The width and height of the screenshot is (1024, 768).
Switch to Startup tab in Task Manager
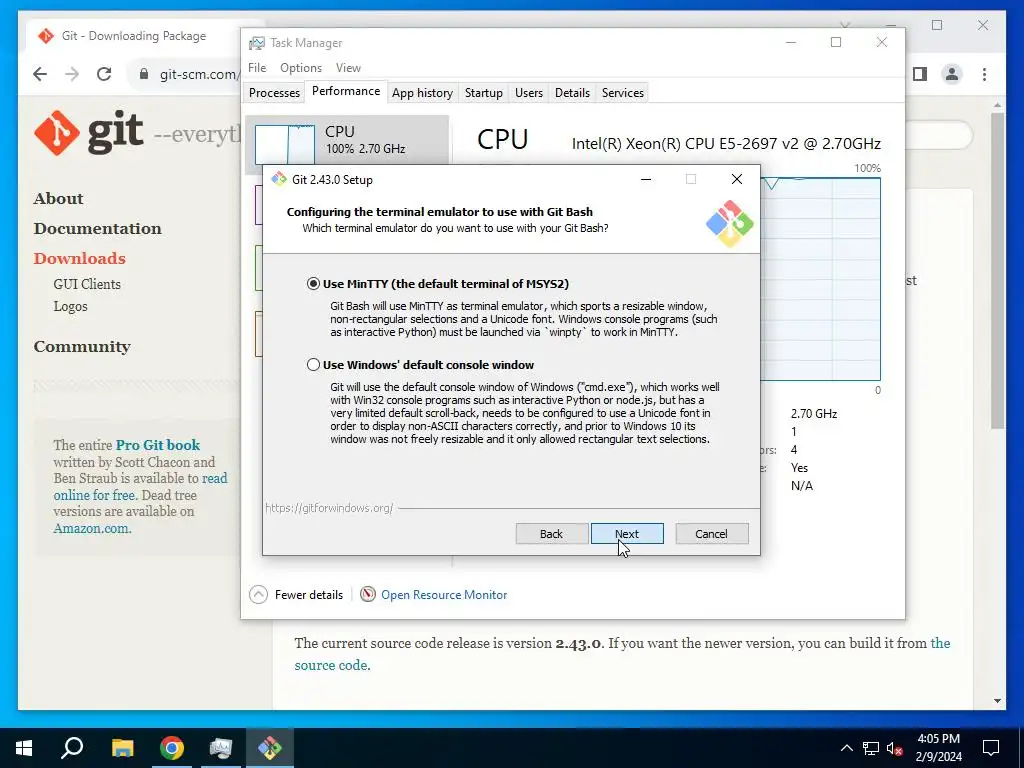click(x=483, y=93)
